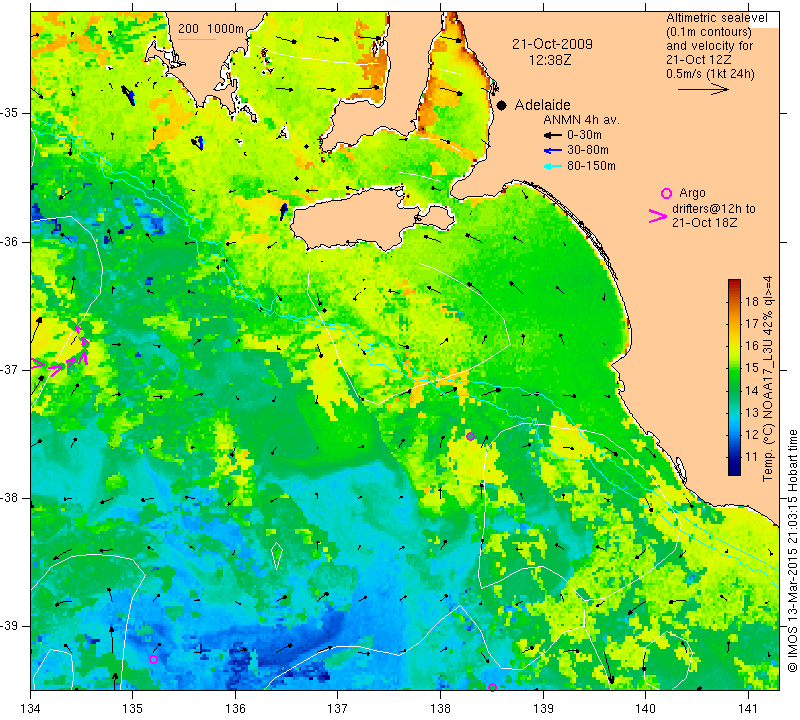Click the blue 30-80m legend arrow

[553, 151]
